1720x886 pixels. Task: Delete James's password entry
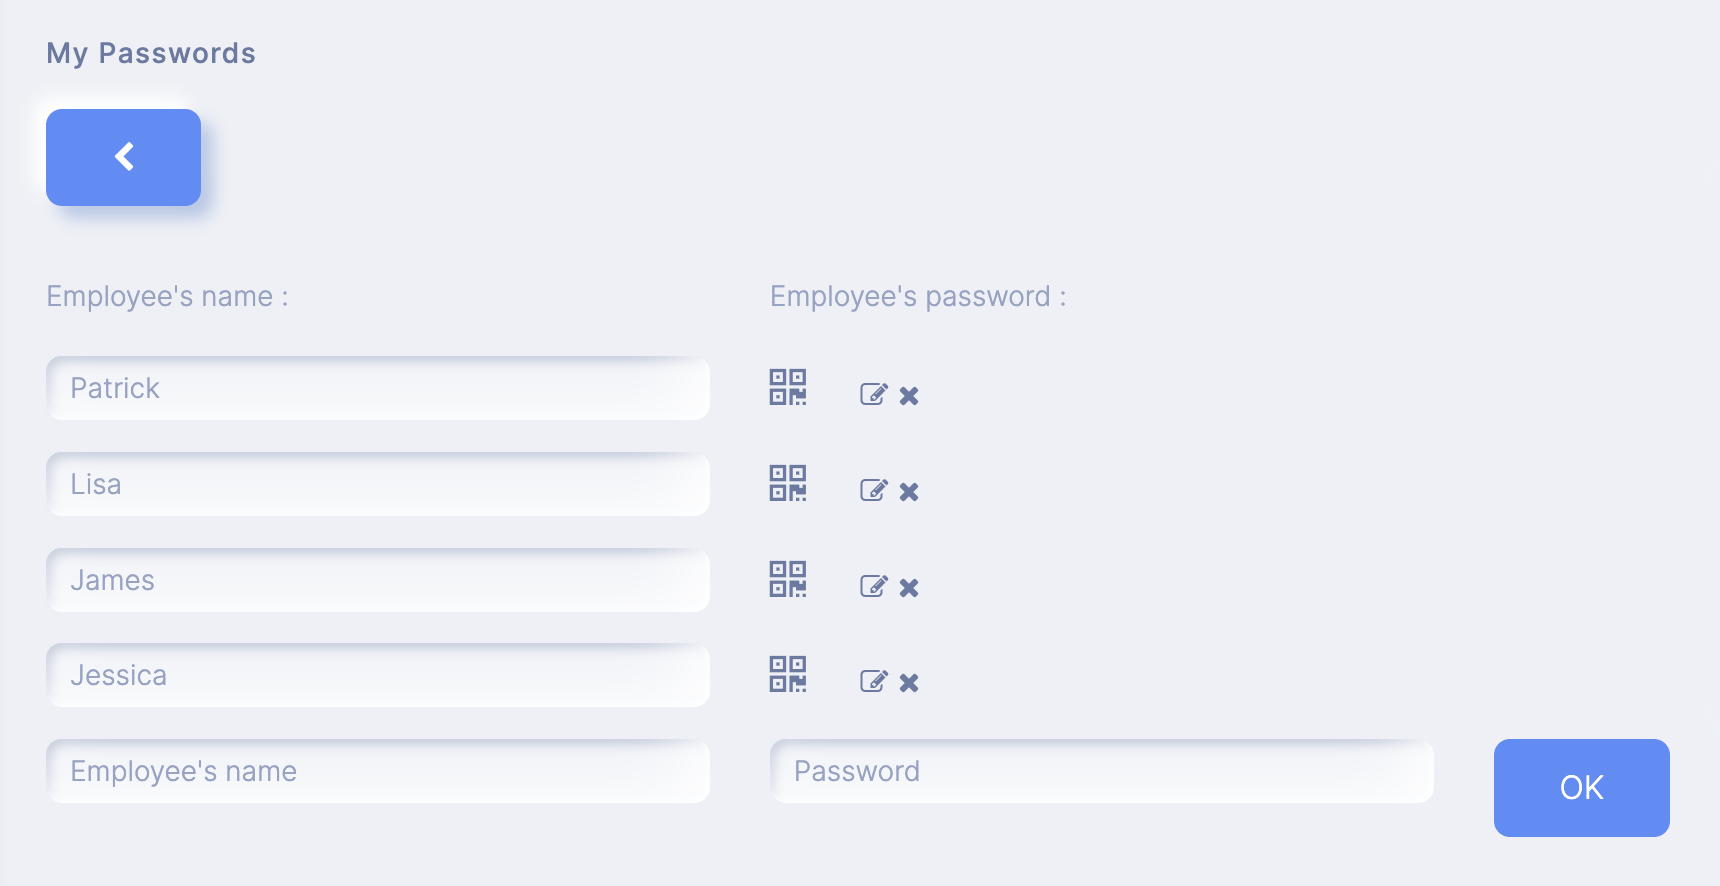pos(909,588)
